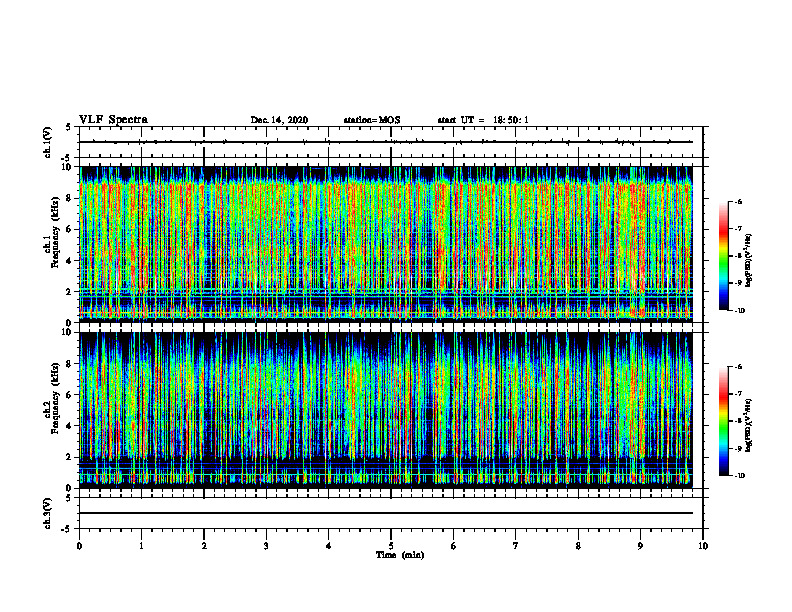Click the 10 kHz tick label on the ch.1 axis
This screenshot has height=612, width=792.
coord(68,167)
